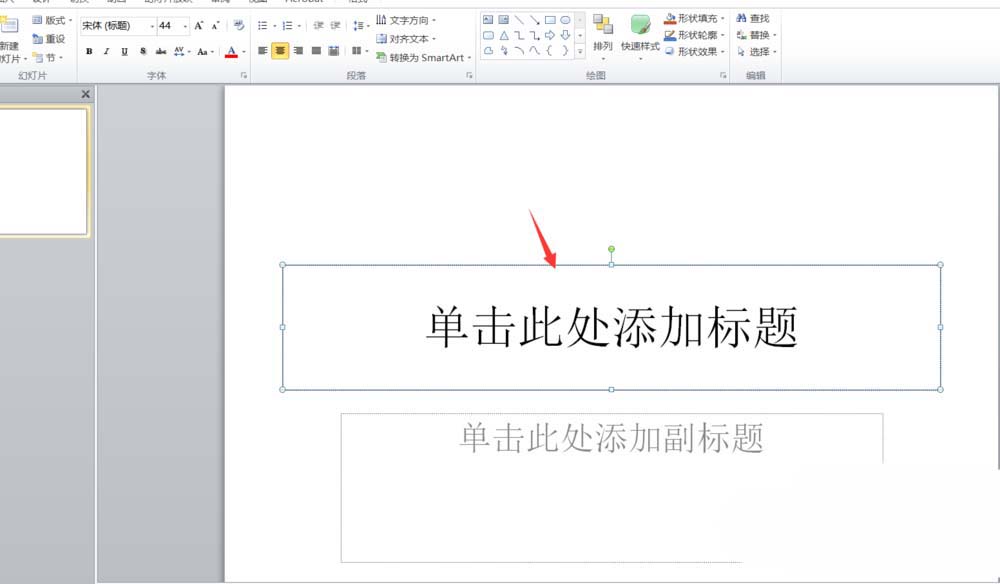Open paragraph dialog launcher in 段落 group

[469, 75]
